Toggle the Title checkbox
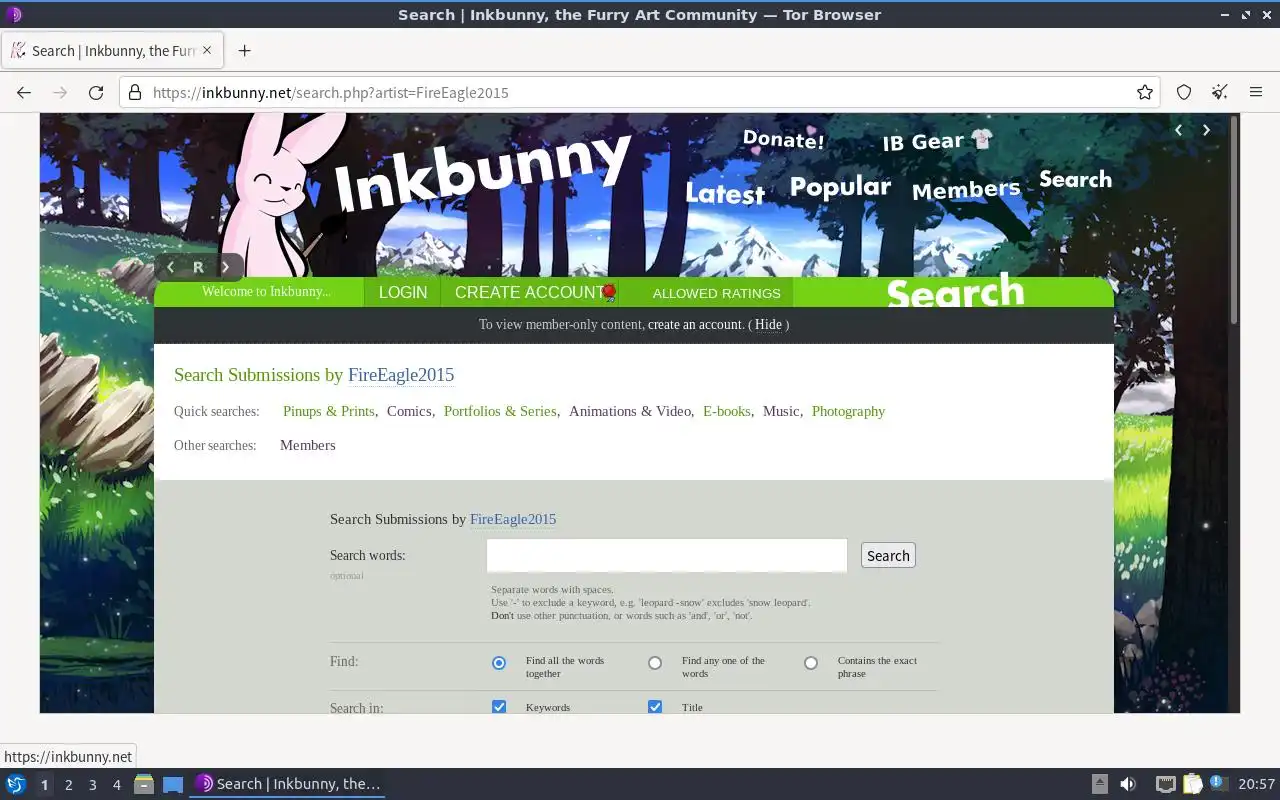Image resolution: width=1280 pixels, height=800 pixels. (655, 706)
